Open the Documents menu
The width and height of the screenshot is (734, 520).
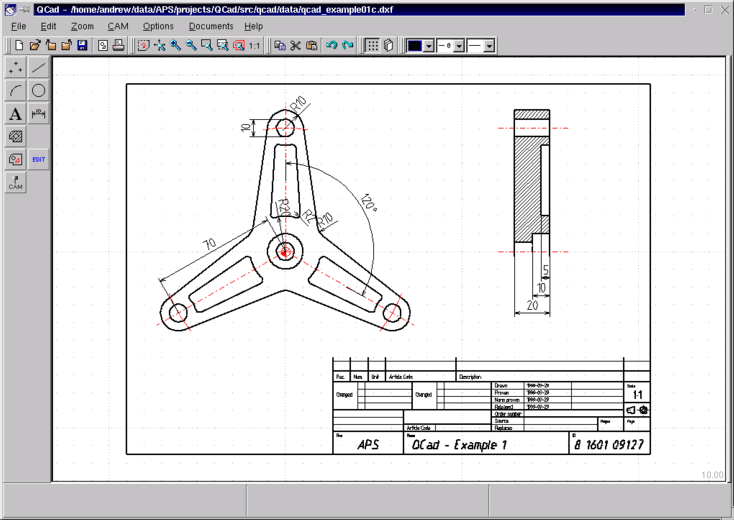(211, 26)
